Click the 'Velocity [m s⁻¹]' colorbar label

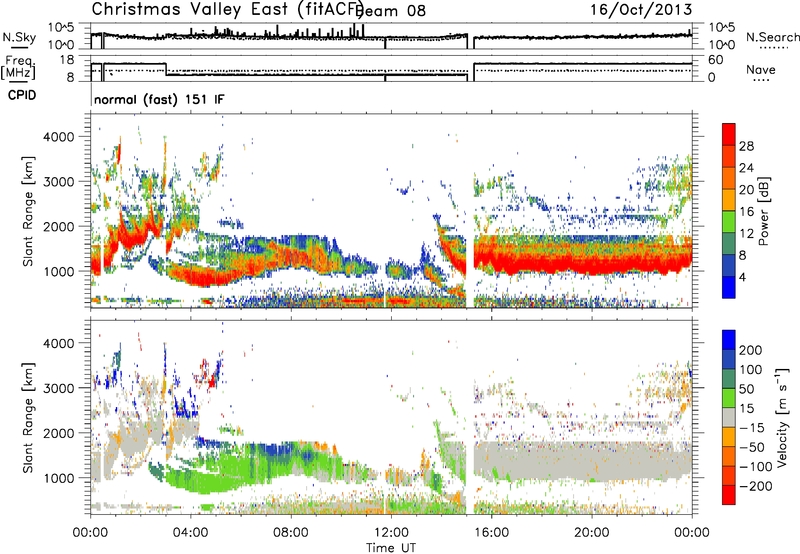[x=781, y=417]
